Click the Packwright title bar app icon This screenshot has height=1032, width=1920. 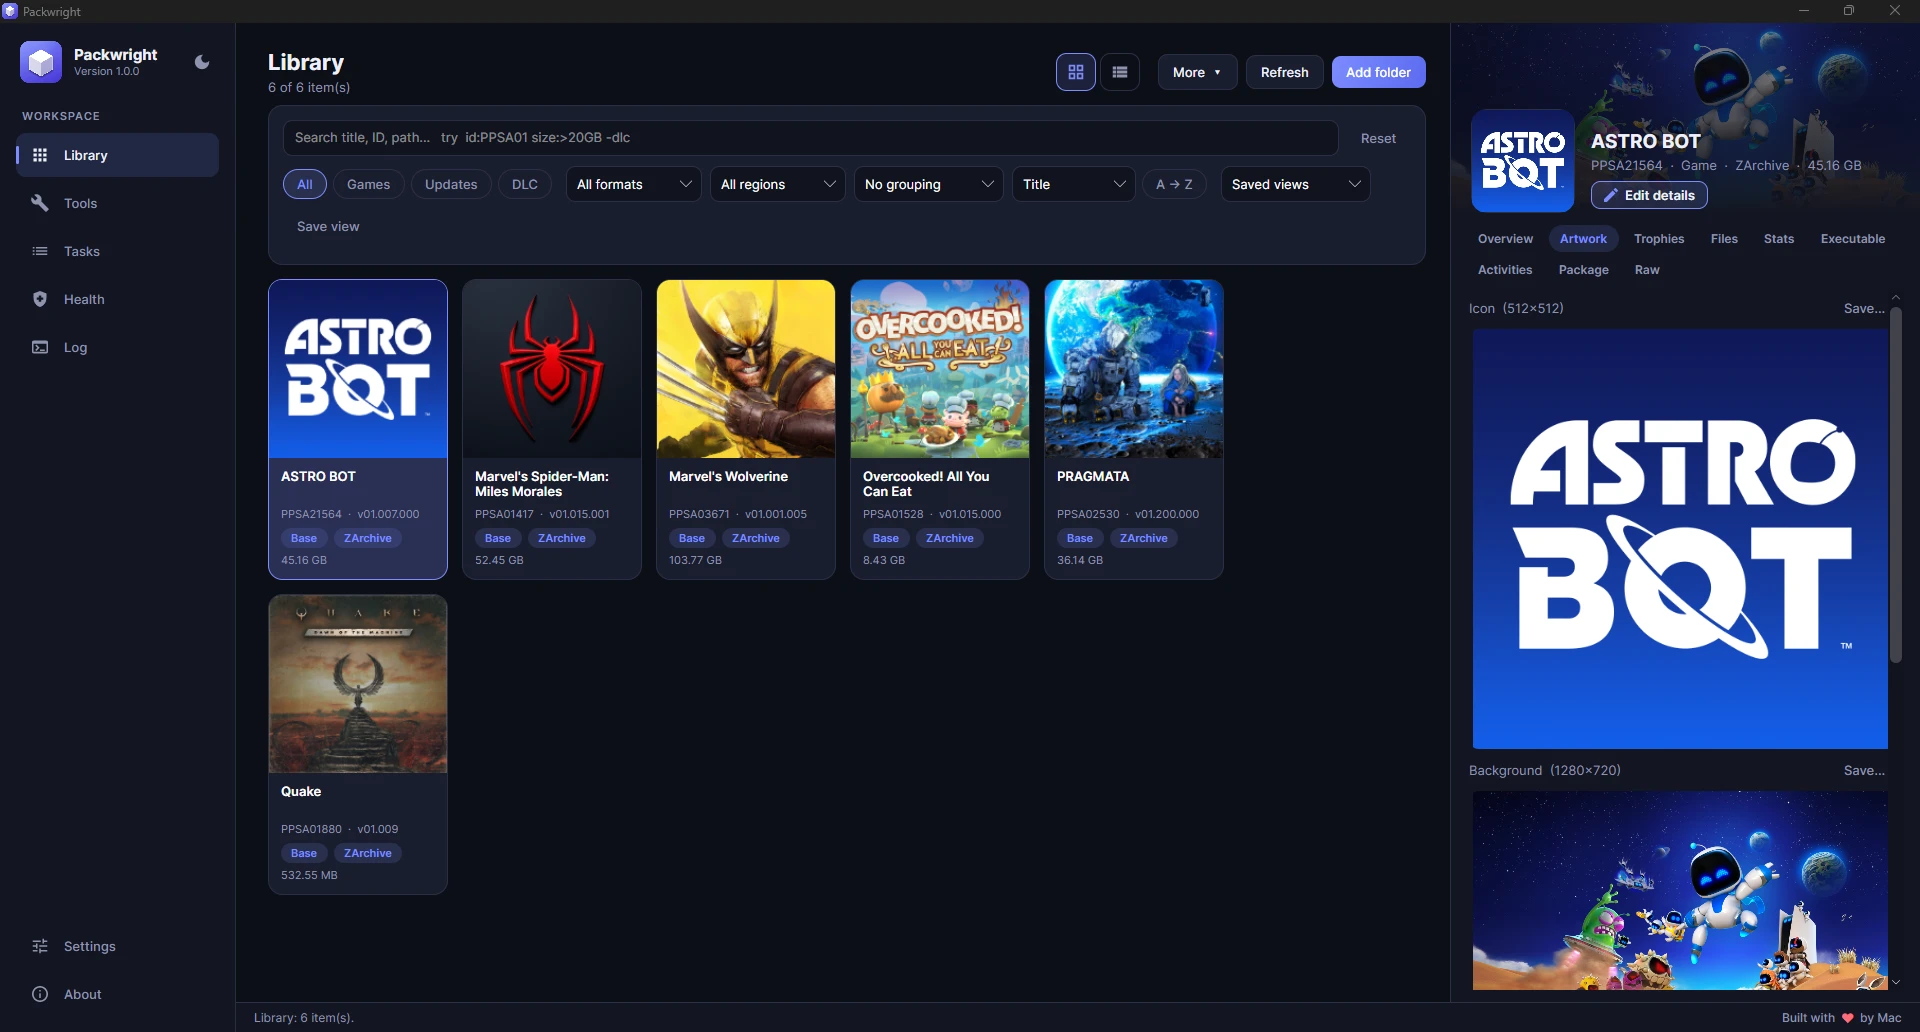coord(10,11)
